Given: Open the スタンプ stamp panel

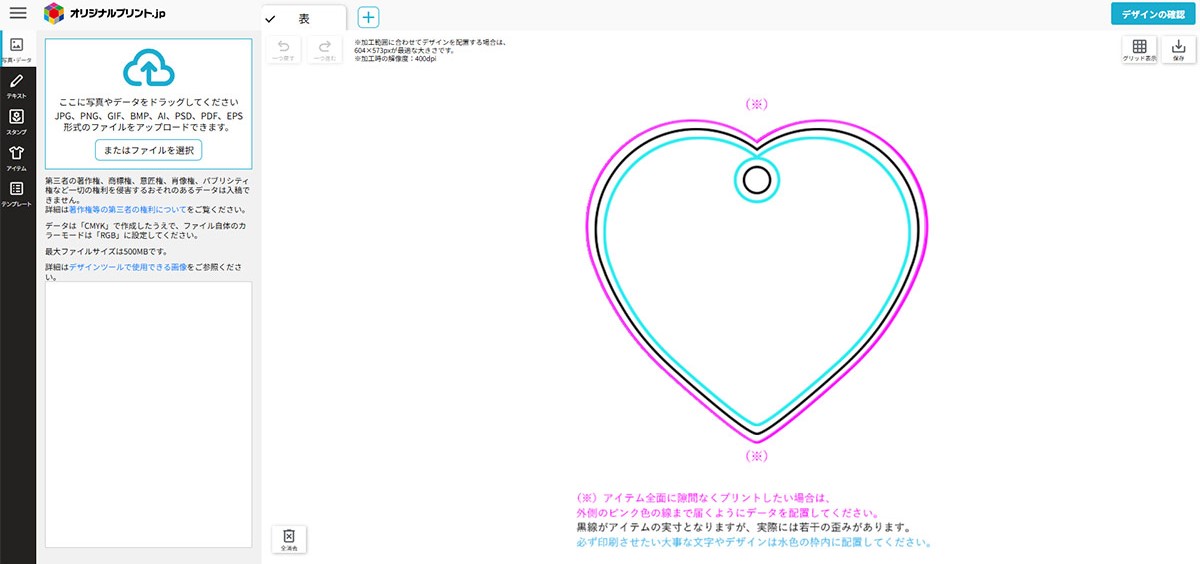Looking at the screenshot, I should [17, 122].
